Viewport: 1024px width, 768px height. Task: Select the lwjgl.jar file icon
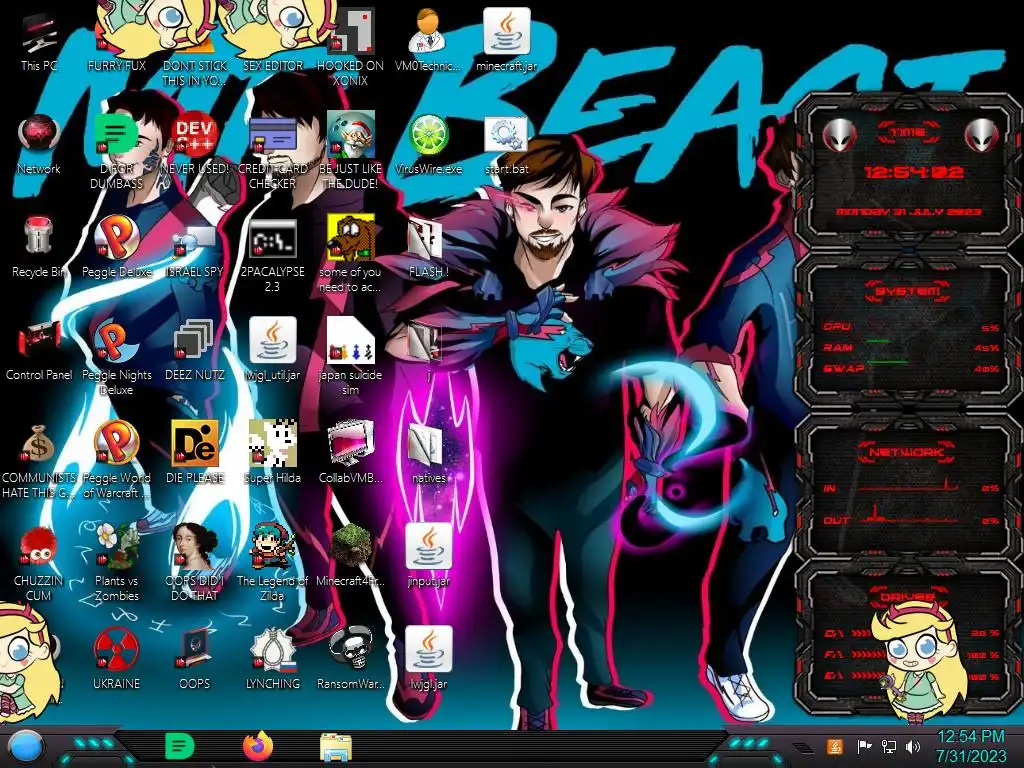pyautogui.click(x=428, y=660)
